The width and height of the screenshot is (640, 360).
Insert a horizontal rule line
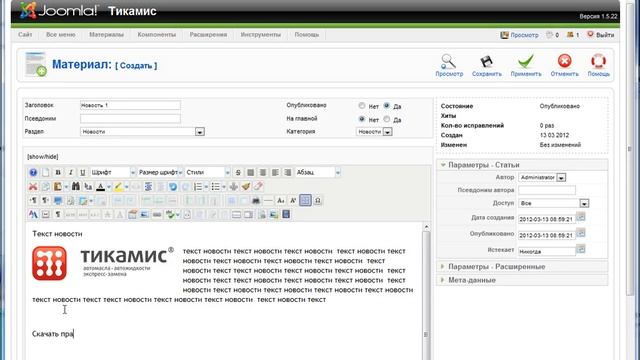pyautogui.click(x=268, y=200)
